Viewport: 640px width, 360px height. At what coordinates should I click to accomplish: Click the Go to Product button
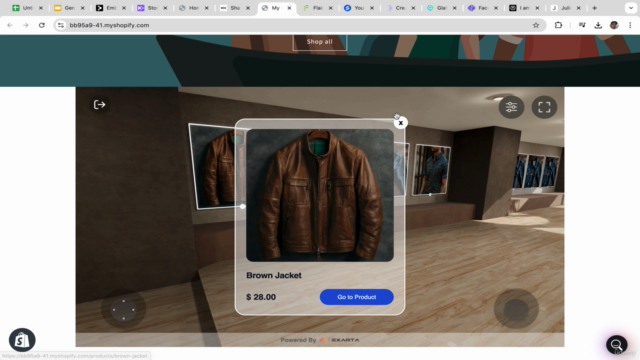[356, 297]
